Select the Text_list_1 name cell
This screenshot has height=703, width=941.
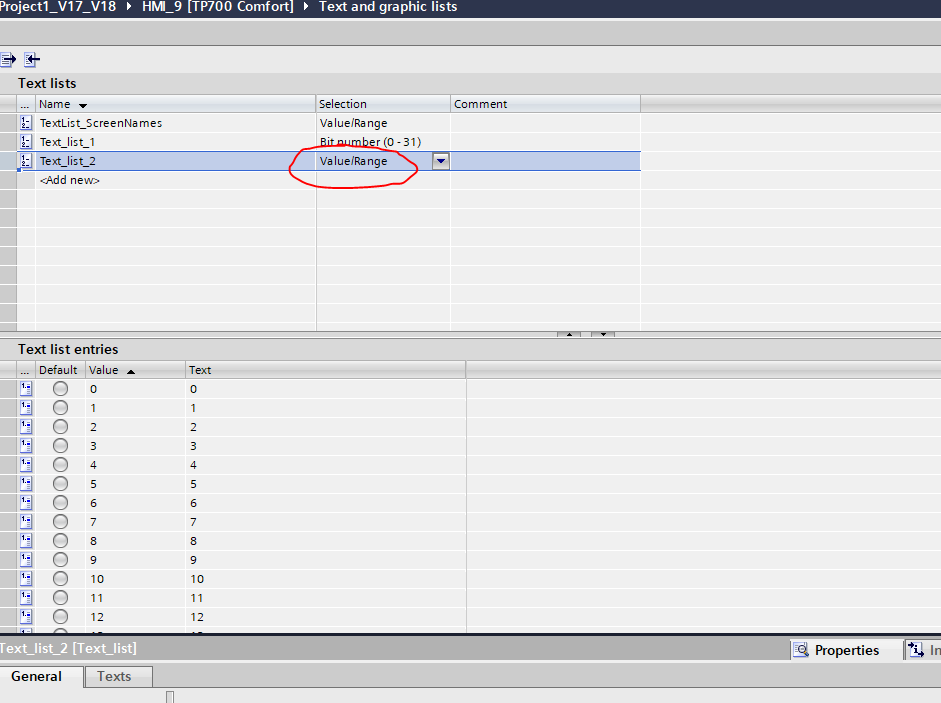(x=176, y=142)
